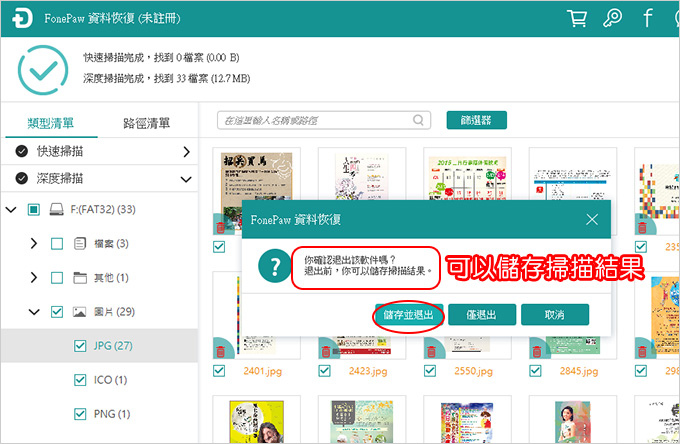Close the FonePaw exit dialog
680x444 pixels.
(592, 219)
